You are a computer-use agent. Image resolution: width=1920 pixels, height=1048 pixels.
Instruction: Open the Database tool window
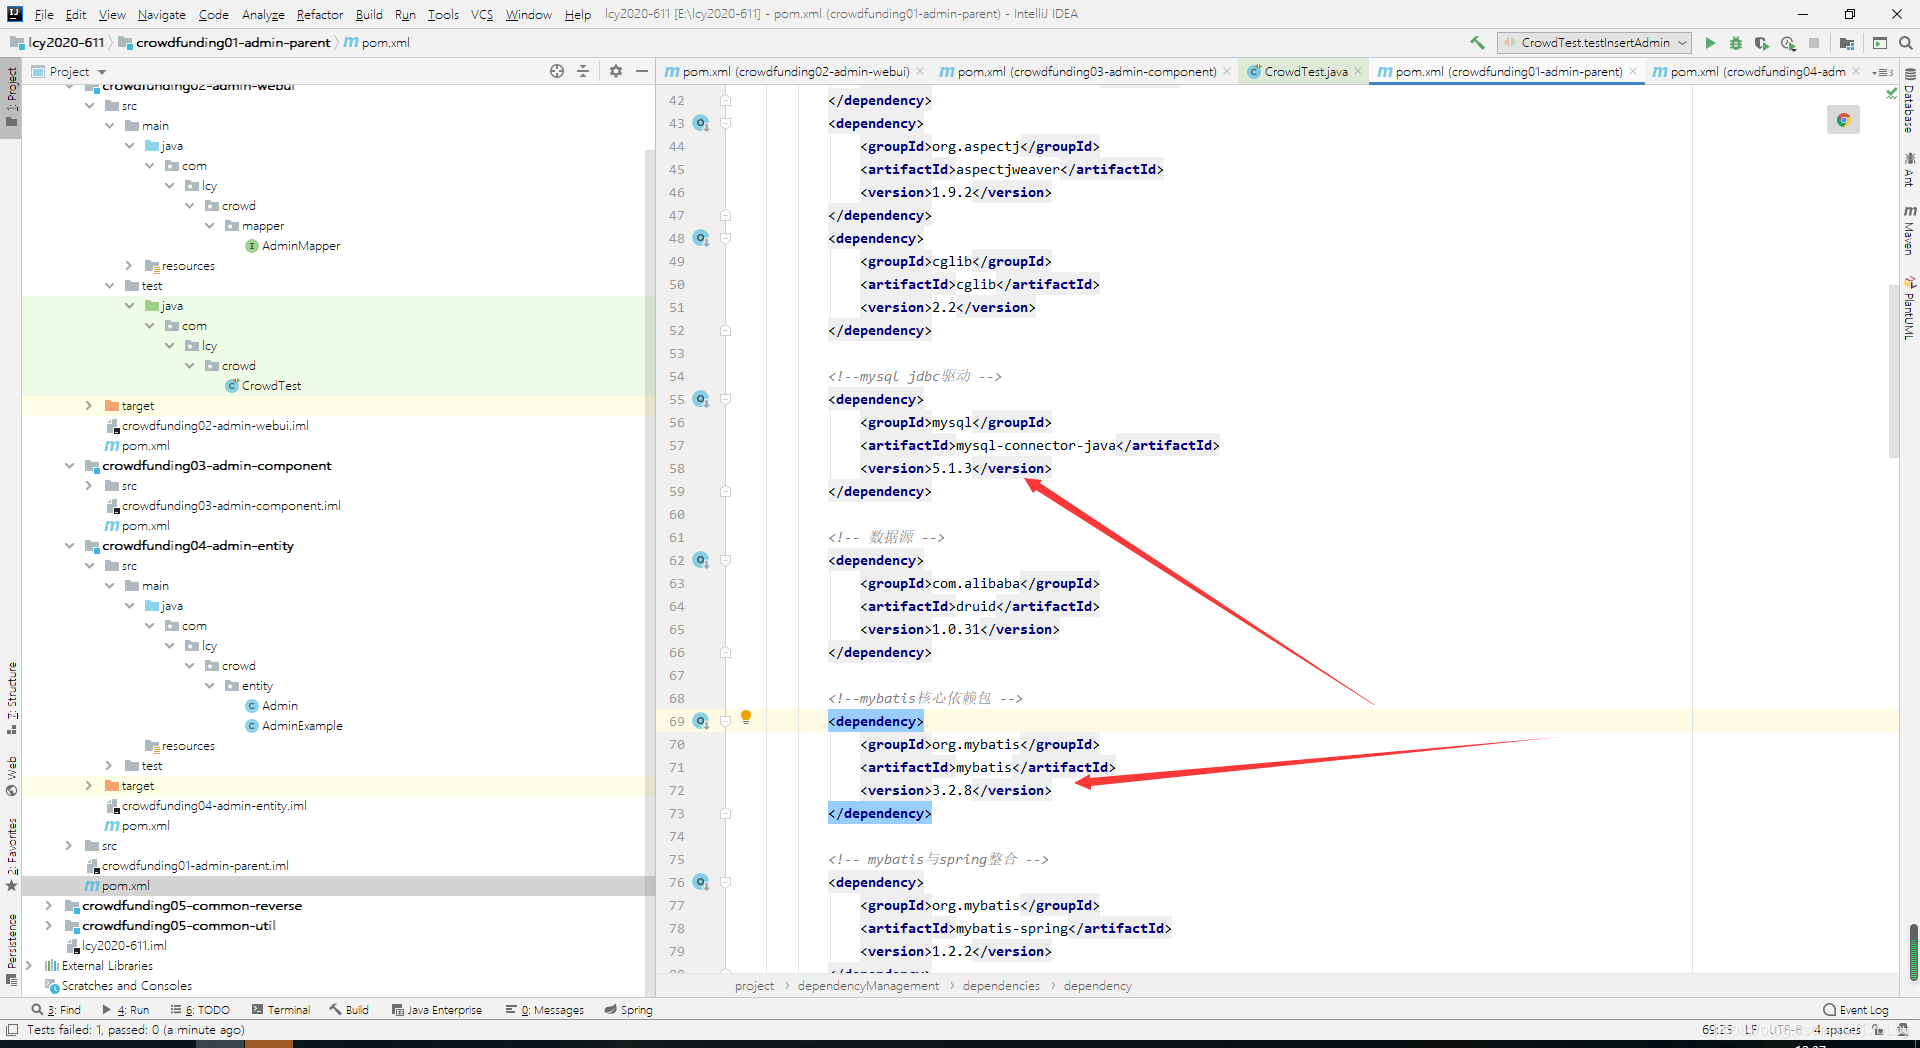pyautogui.click(x=1910, y=100)
